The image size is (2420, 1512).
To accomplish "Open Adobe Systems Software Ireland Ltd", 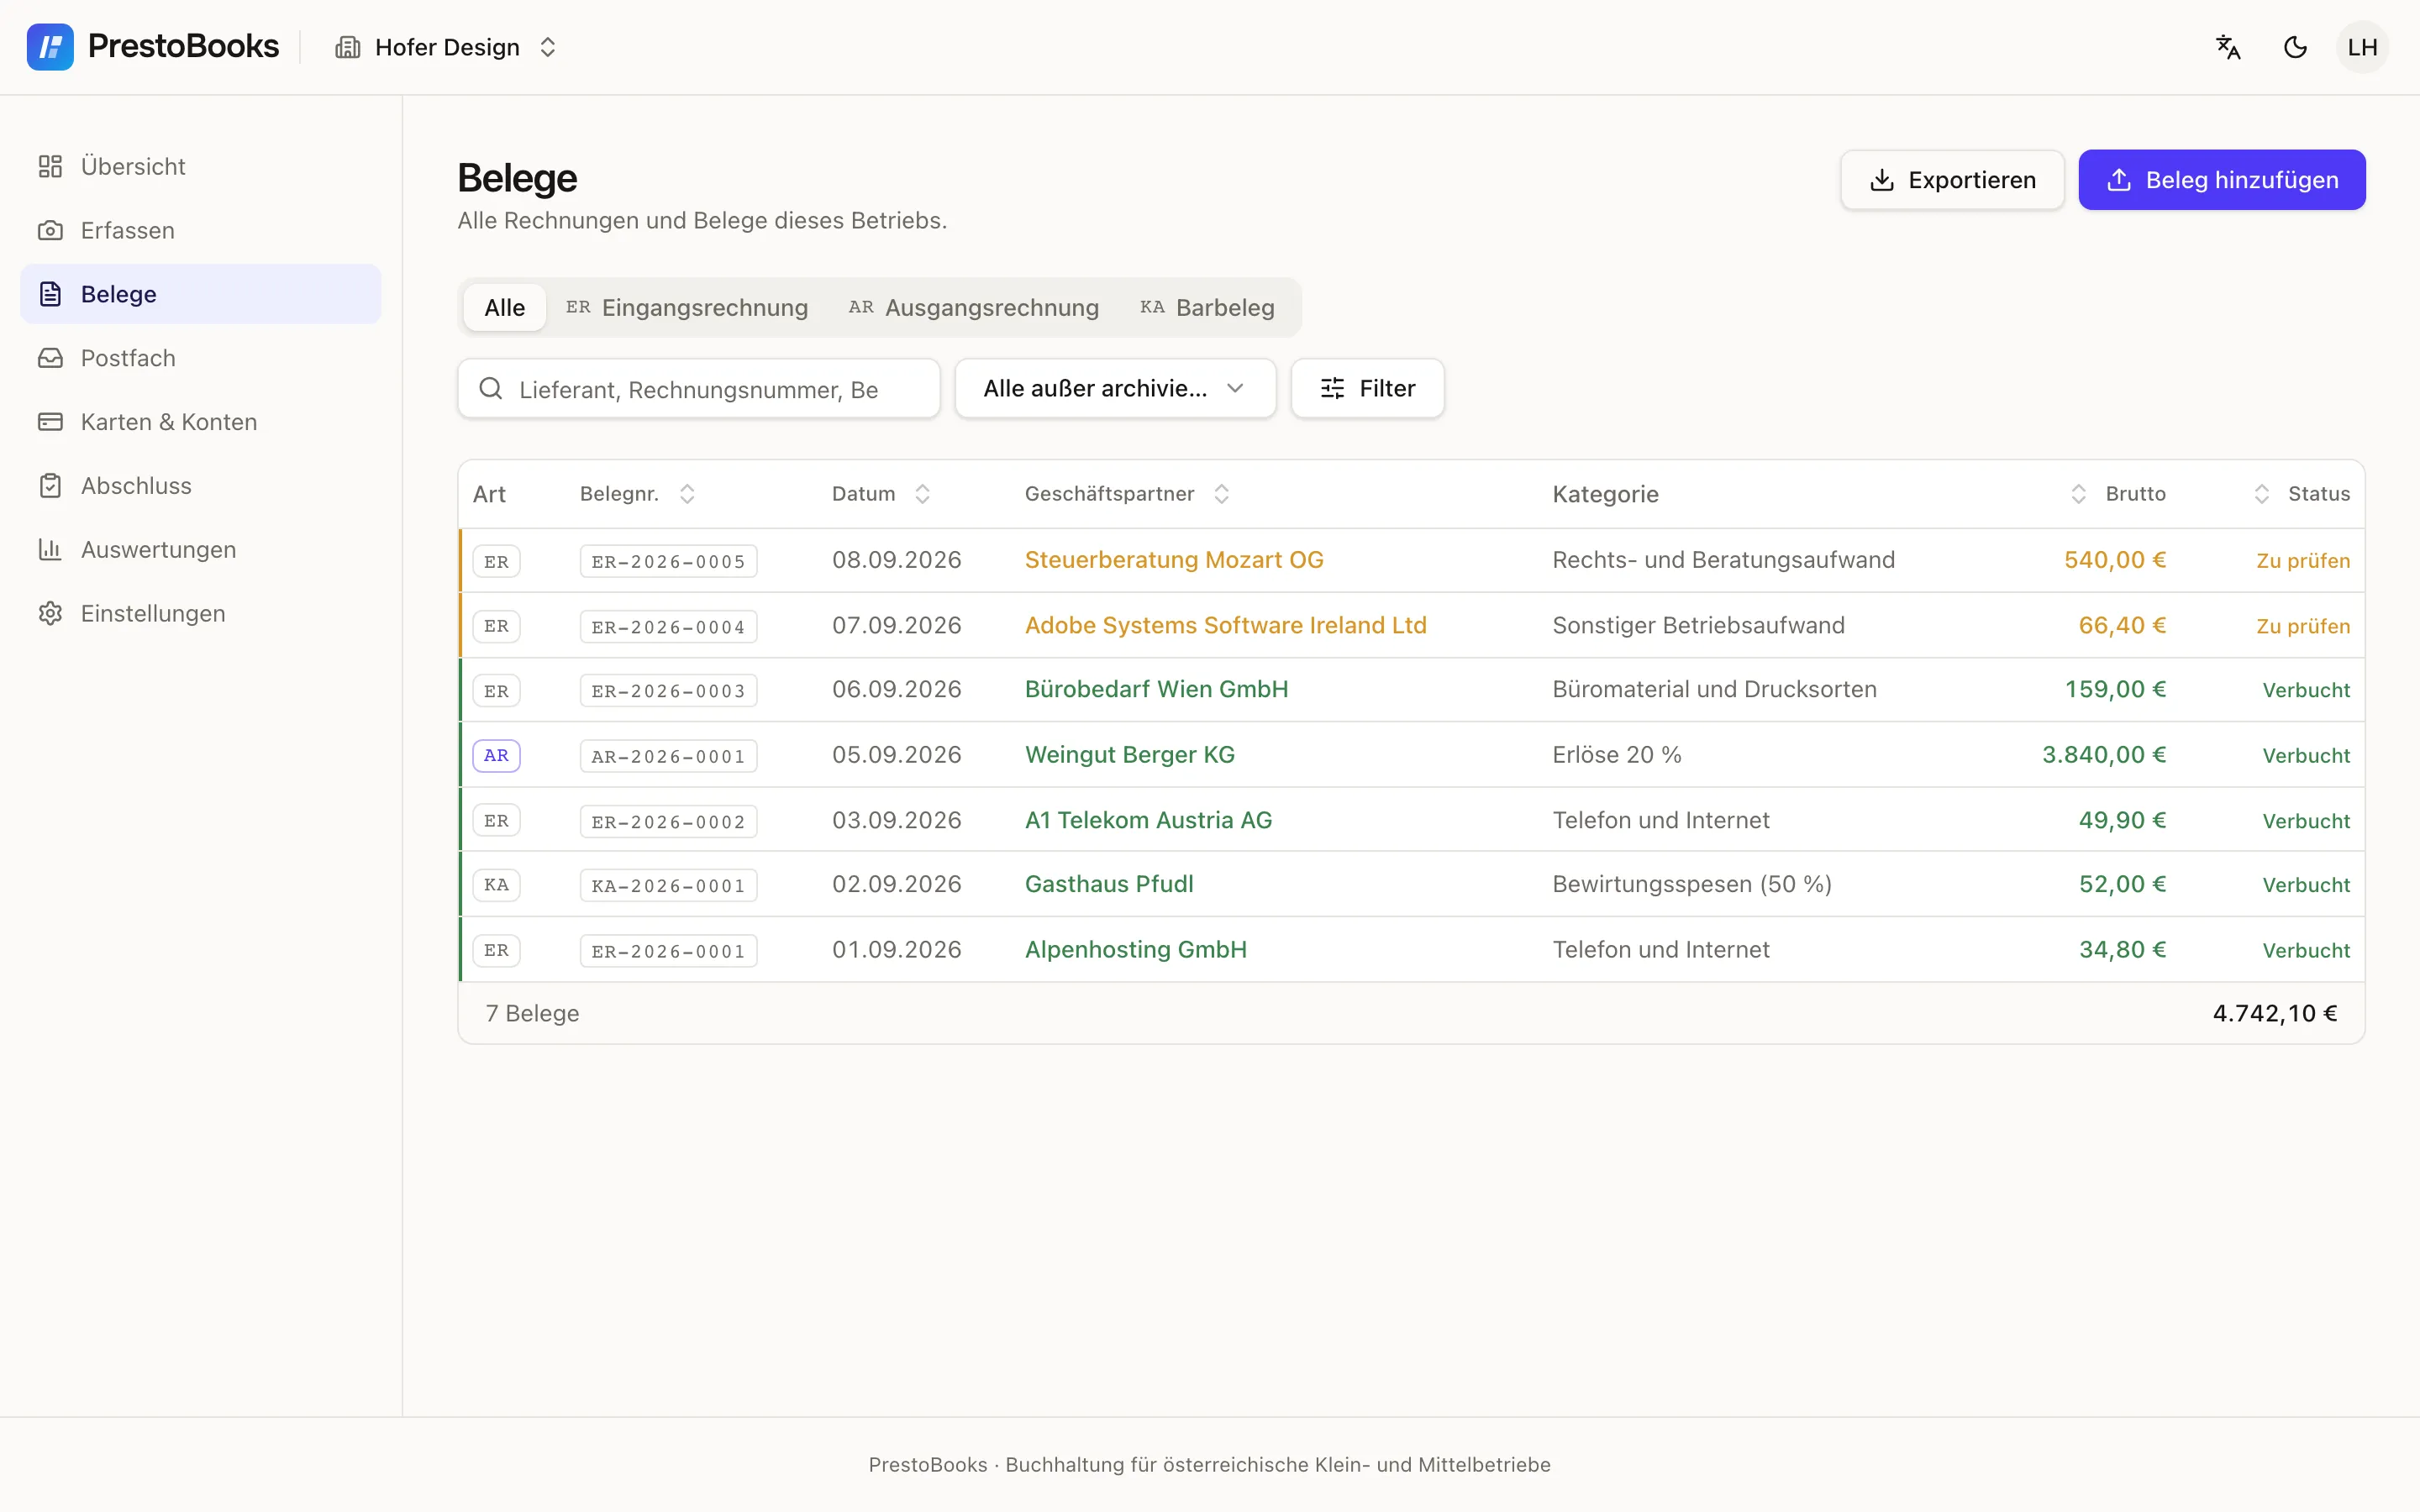I will (x=1225, y=625).
